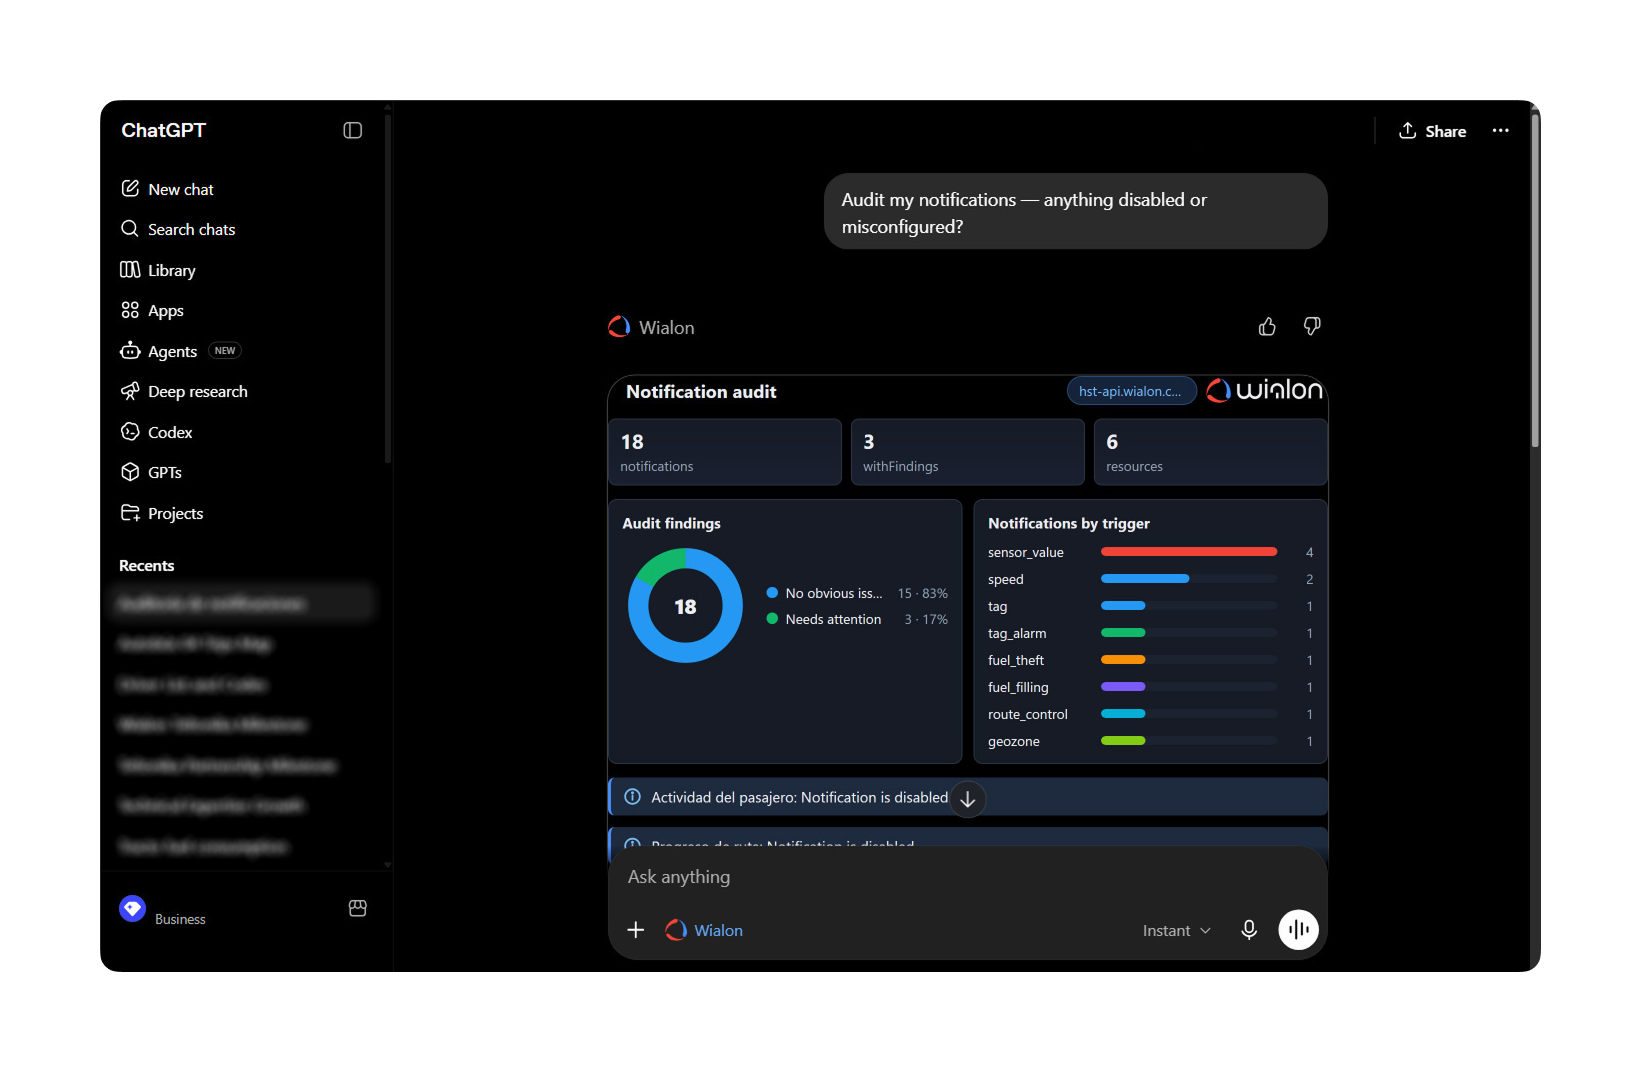This screenshot has height=1072, width=1640.
Task: Click the ChatGPT title logo
Action: pos(163,130)
